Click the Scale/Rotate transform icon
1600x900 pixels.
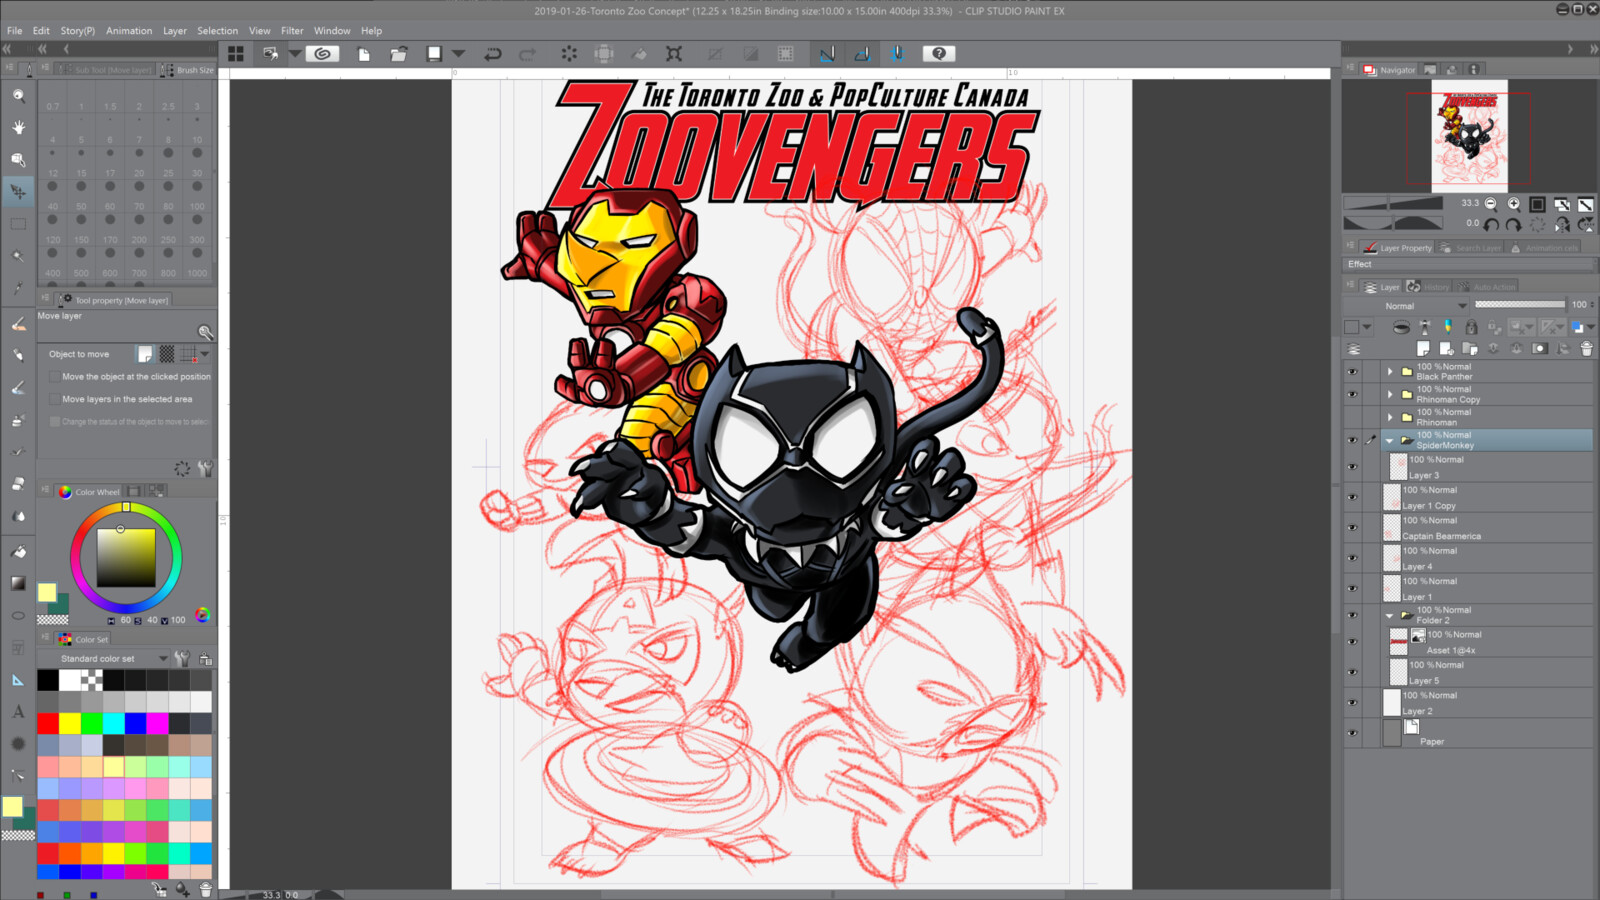pyautogui.click(x=675, y=54)
